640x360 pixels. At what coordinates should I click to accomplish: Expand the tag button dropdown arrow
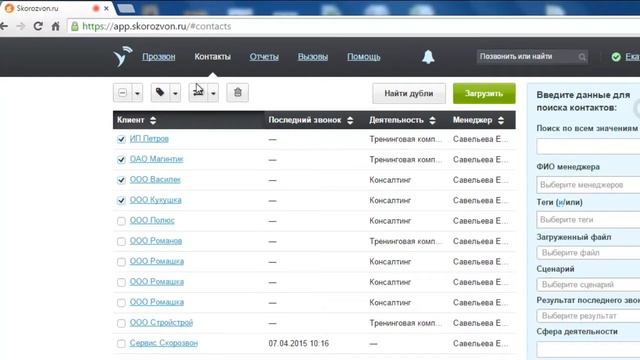(x=175, y=93)
